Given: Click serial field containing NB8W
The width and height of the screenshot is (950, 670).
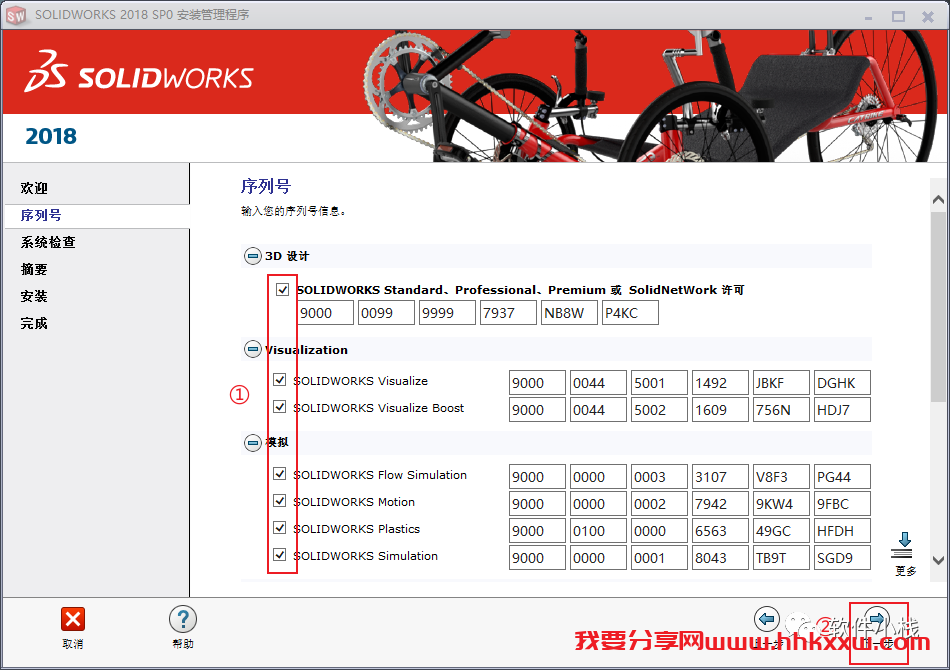Looking at the screenshot, I should [x=570, y=313].
